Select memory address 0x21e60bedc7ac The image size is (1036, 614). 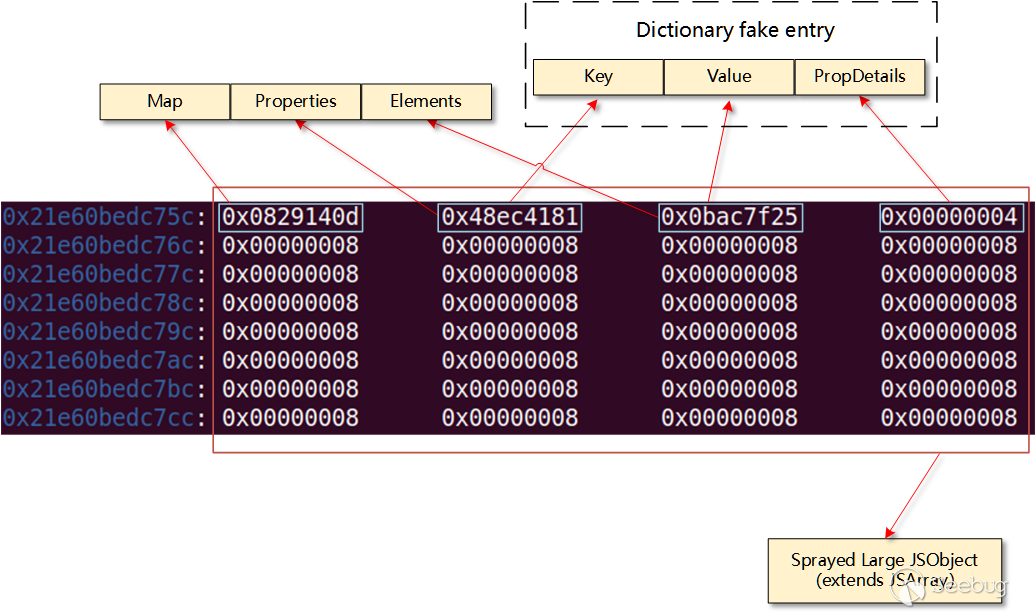(106, 361)
